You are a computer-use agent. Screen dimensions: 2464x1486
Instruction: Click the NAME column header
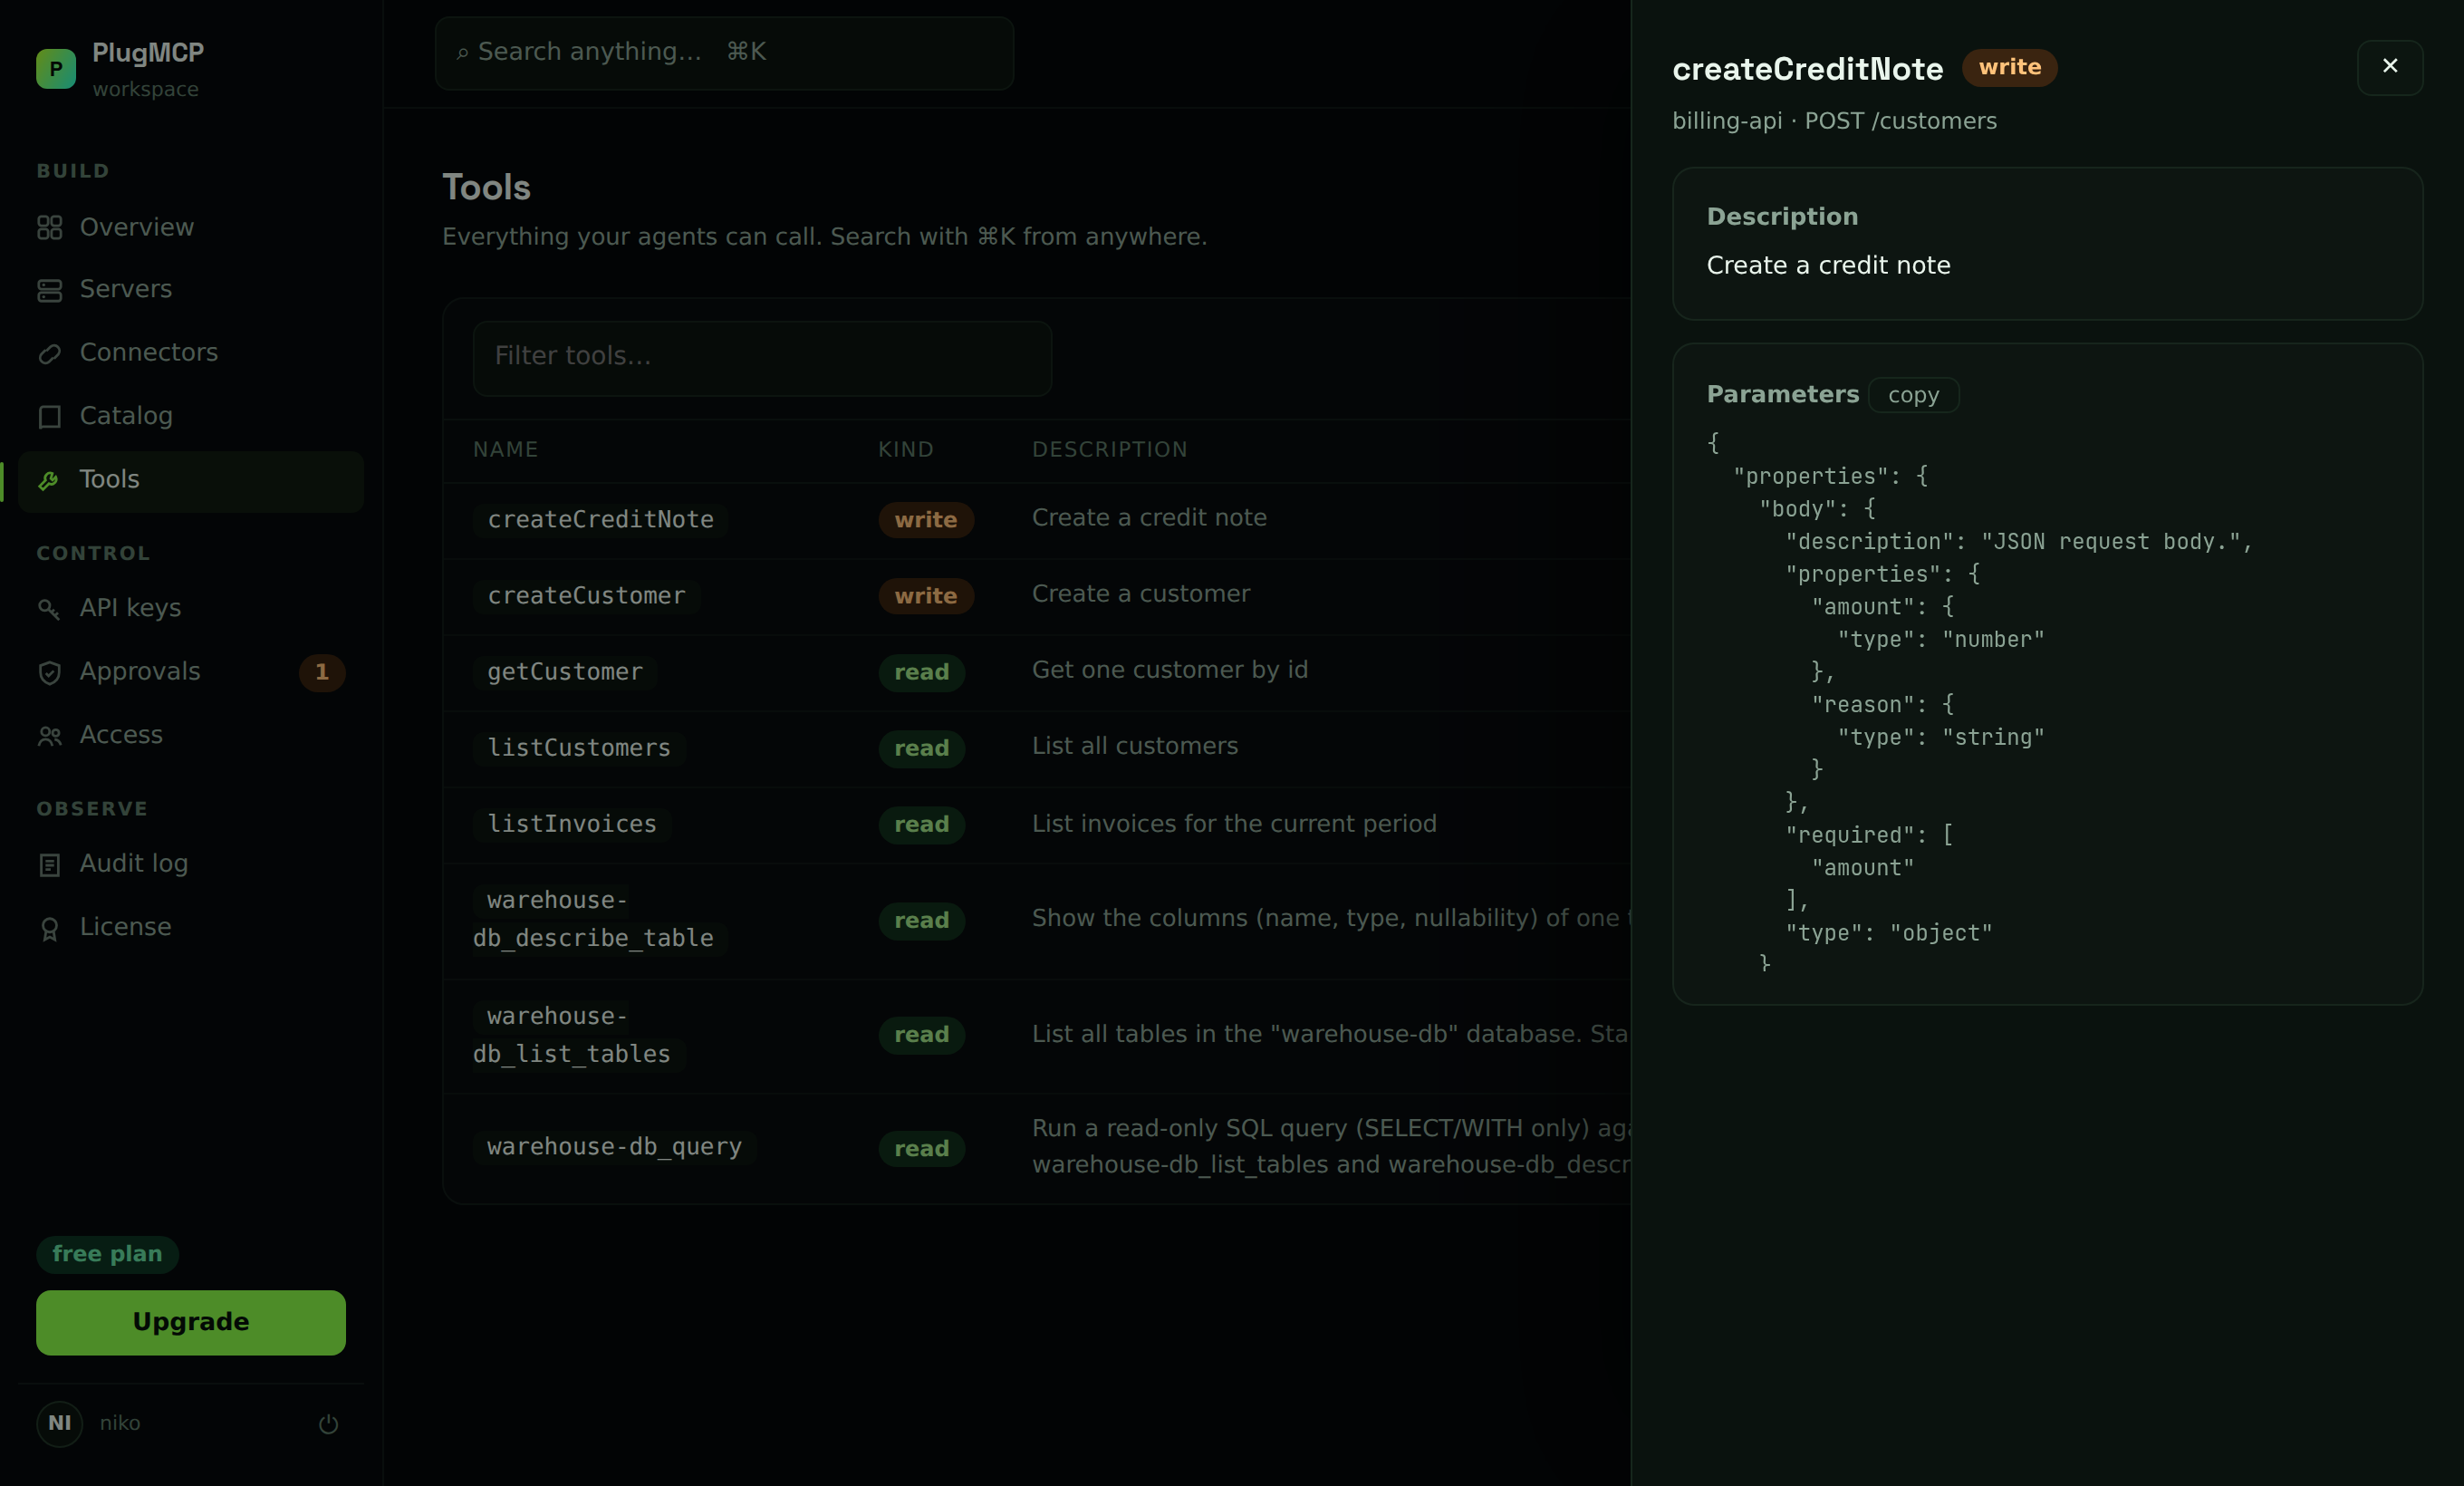pyautogui.click(x=505, y=450)
